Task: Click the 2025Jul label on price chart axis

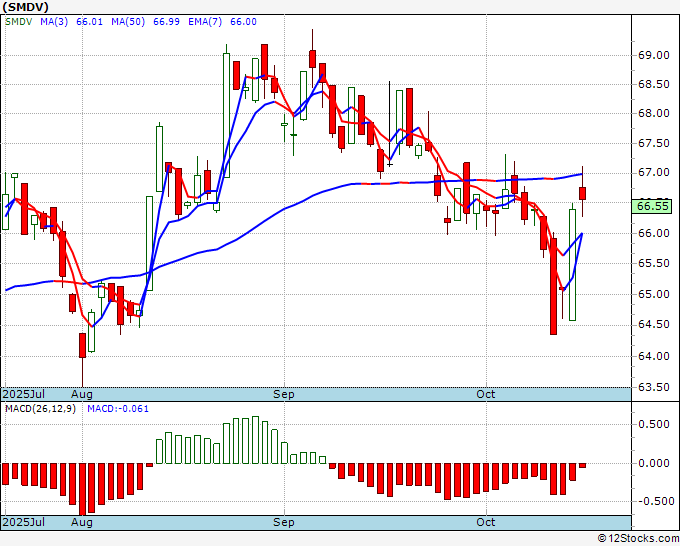Action: (23, 394)
